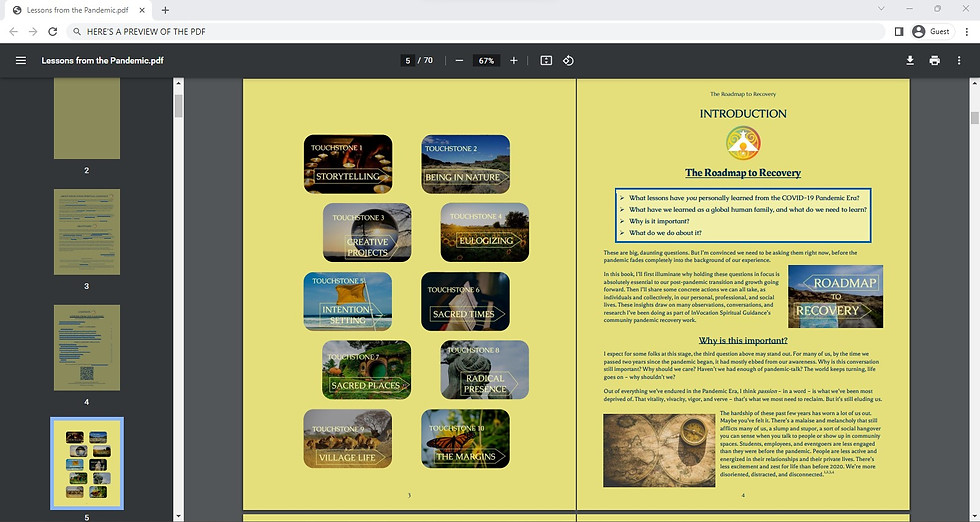This screenshot has width=980, height=522.
Task: Reload the current page
Action: click(53, 31)
